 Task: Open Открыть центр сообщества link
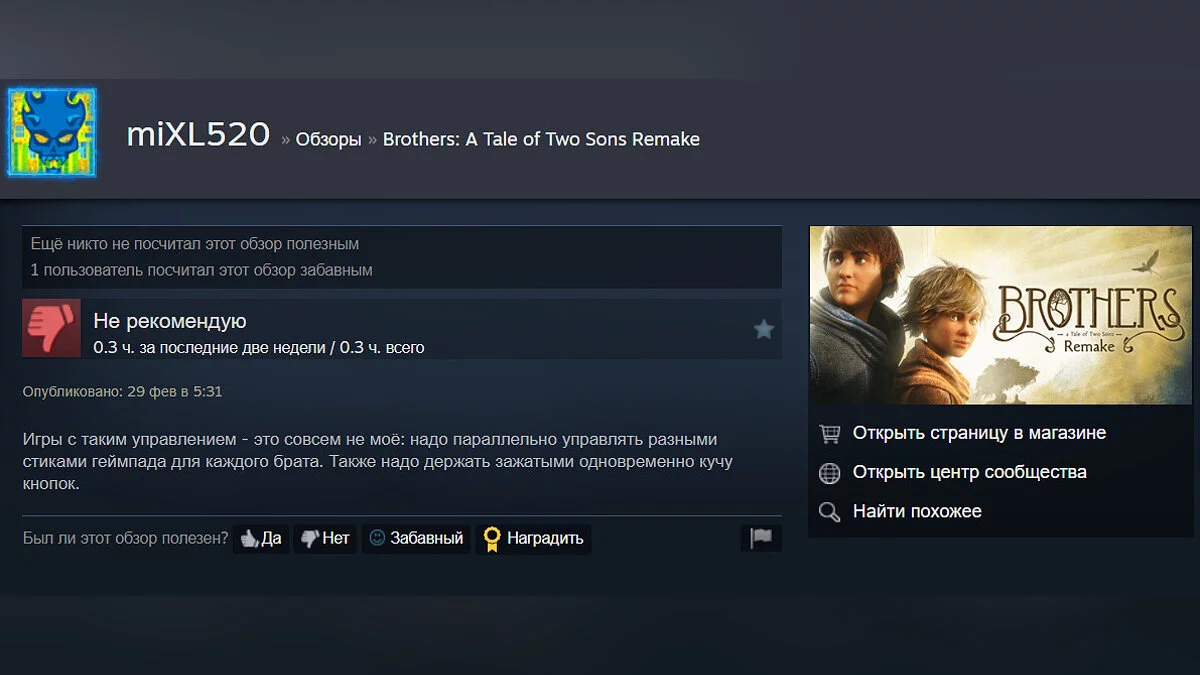(x=969, y=472)
